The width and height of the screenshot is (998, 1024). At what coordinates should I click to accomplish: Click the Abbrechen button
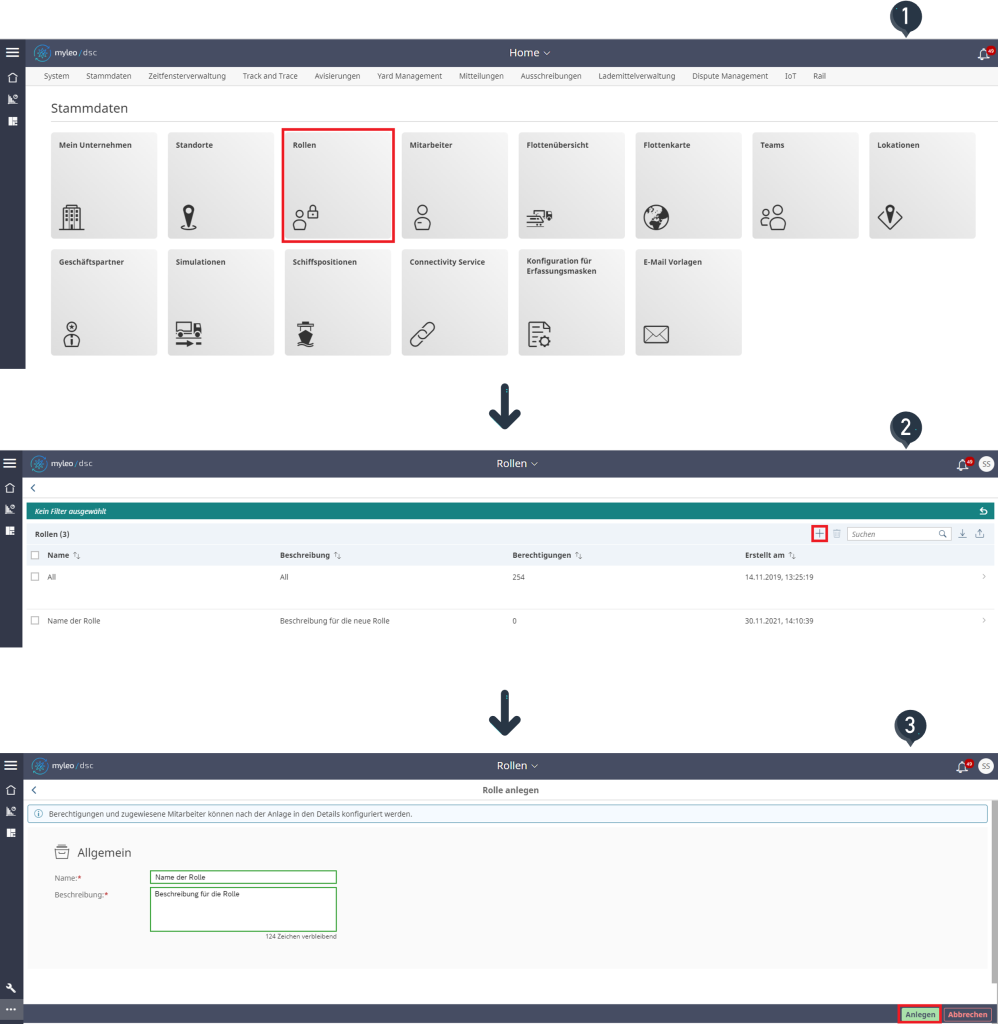(x=967, y=1014)
